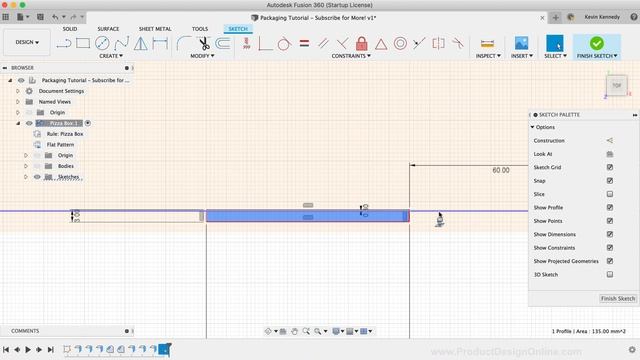640x360 pixels.
Task: Apply the Equal constraint
Action: 304,43
